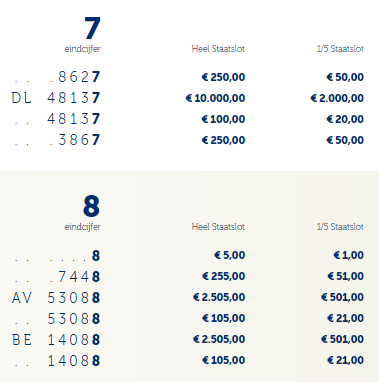The height and width of the screenshot is (382, 379).
Task: Click the eindcijfer label under the 7
Action: (82, 49)
